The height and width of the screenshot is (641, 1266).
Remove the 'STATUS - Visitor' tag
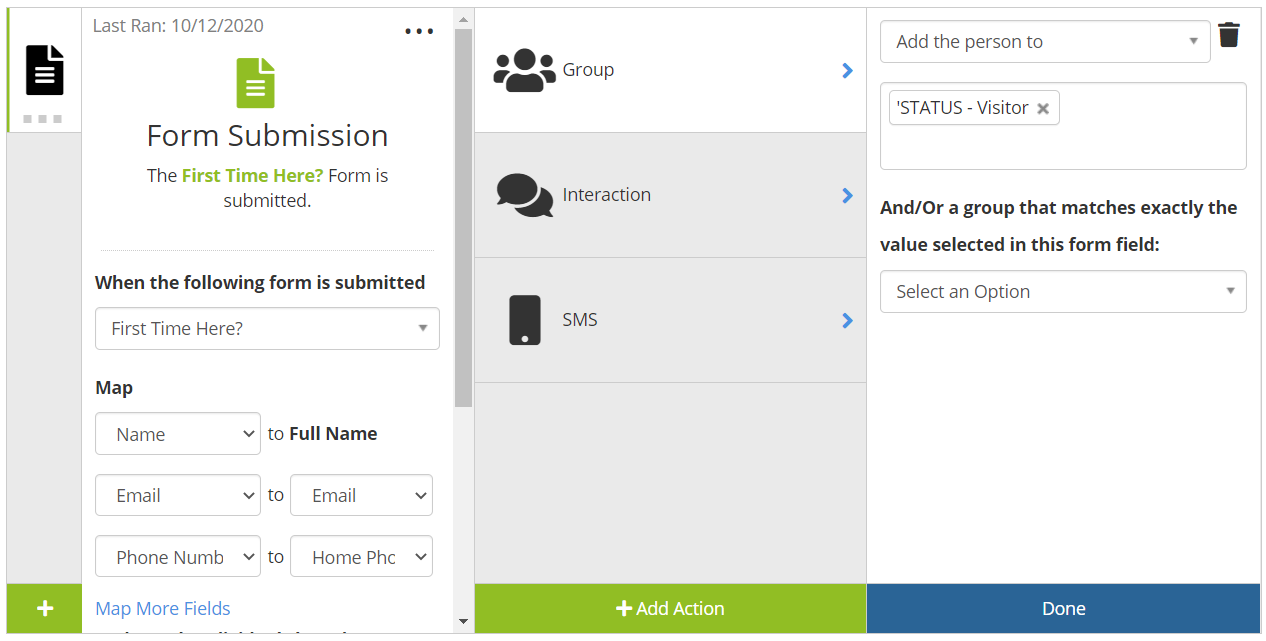[x=1043, y=109]
